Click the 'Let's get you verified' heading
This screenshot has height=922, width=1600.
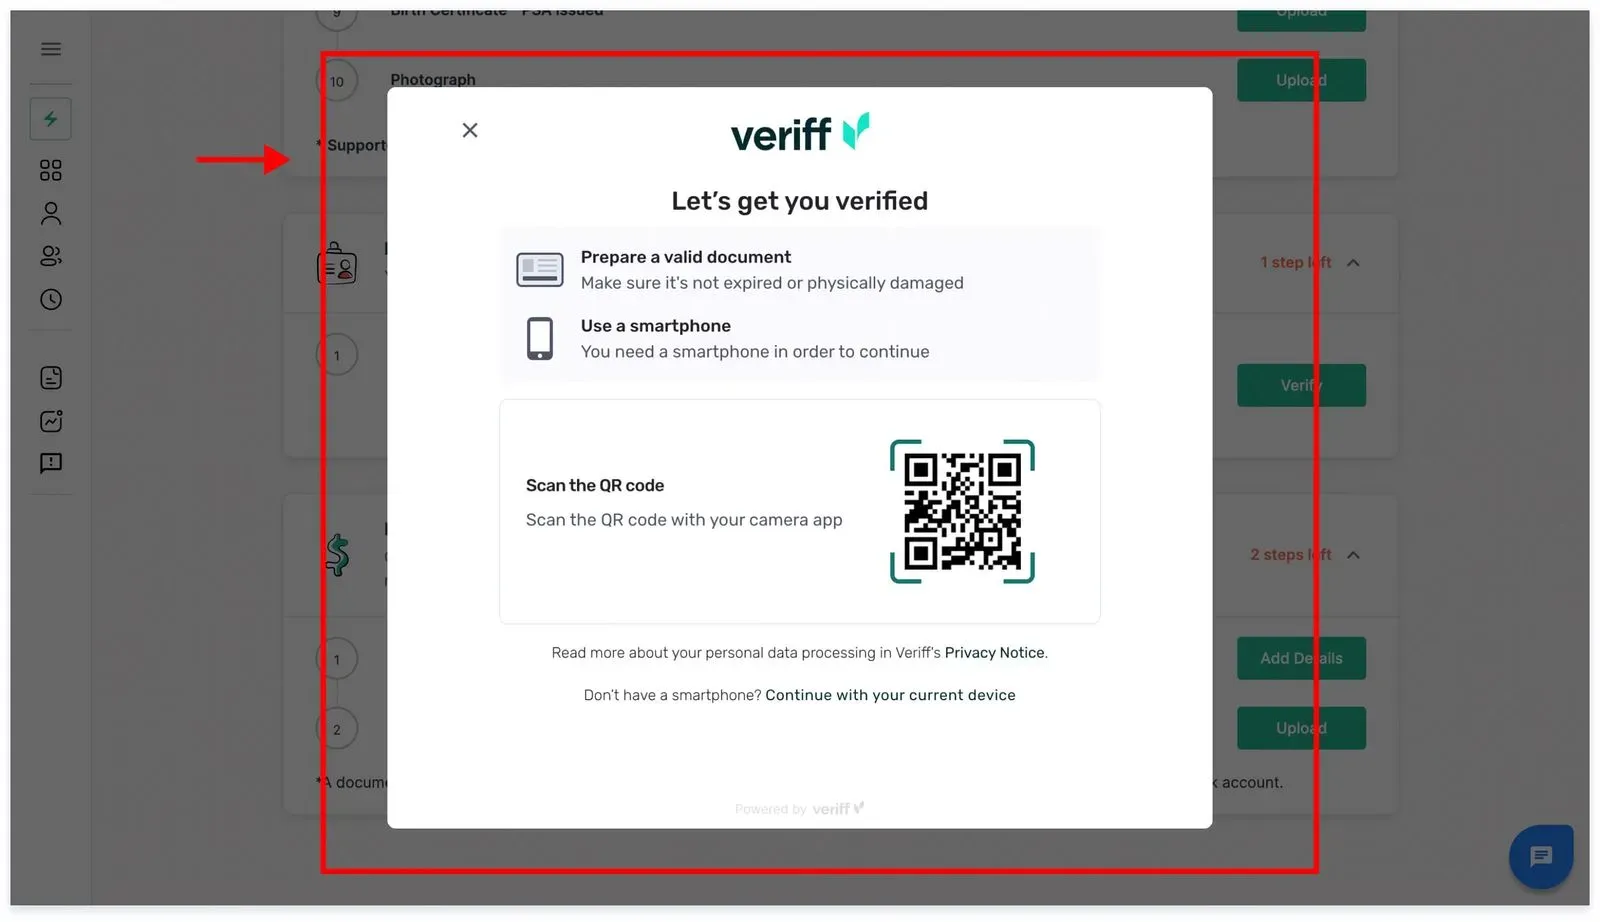pyautogui.click(x=800, y=201)
